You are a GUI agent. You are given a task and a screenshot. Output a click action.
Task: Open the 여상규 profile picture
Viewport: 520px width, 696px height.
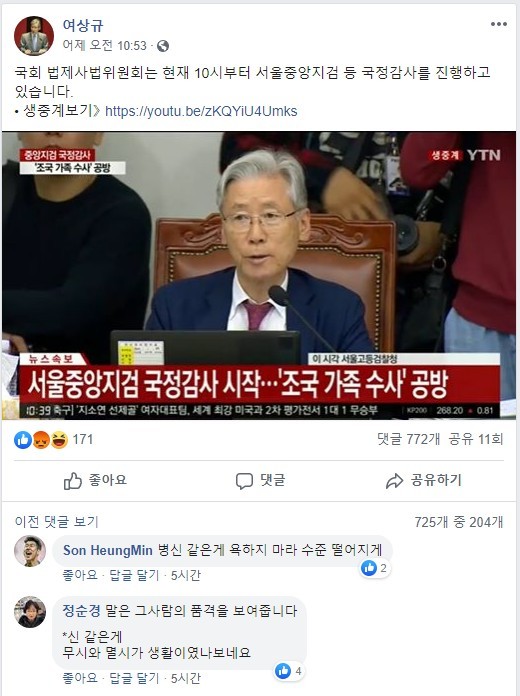point(34,36)
